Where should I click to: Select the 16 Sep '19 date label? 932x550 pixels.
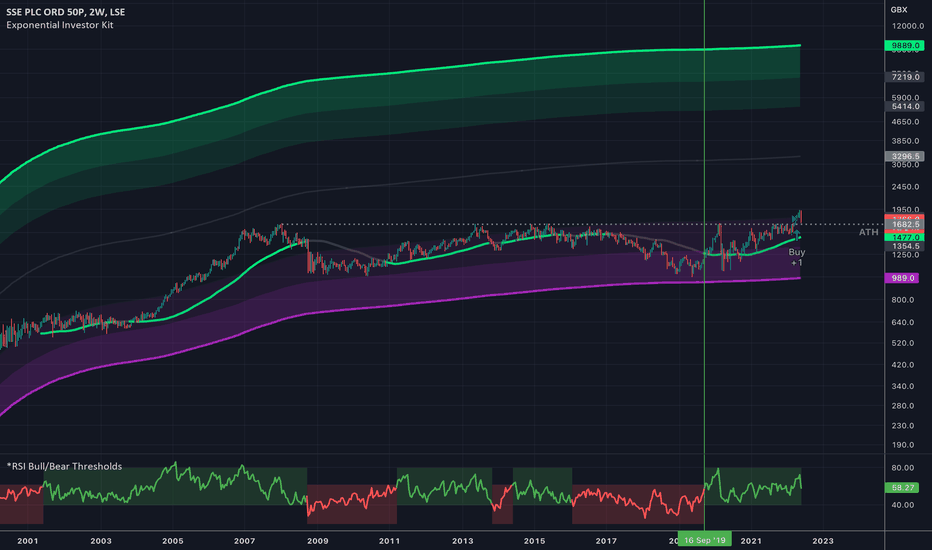705,540
